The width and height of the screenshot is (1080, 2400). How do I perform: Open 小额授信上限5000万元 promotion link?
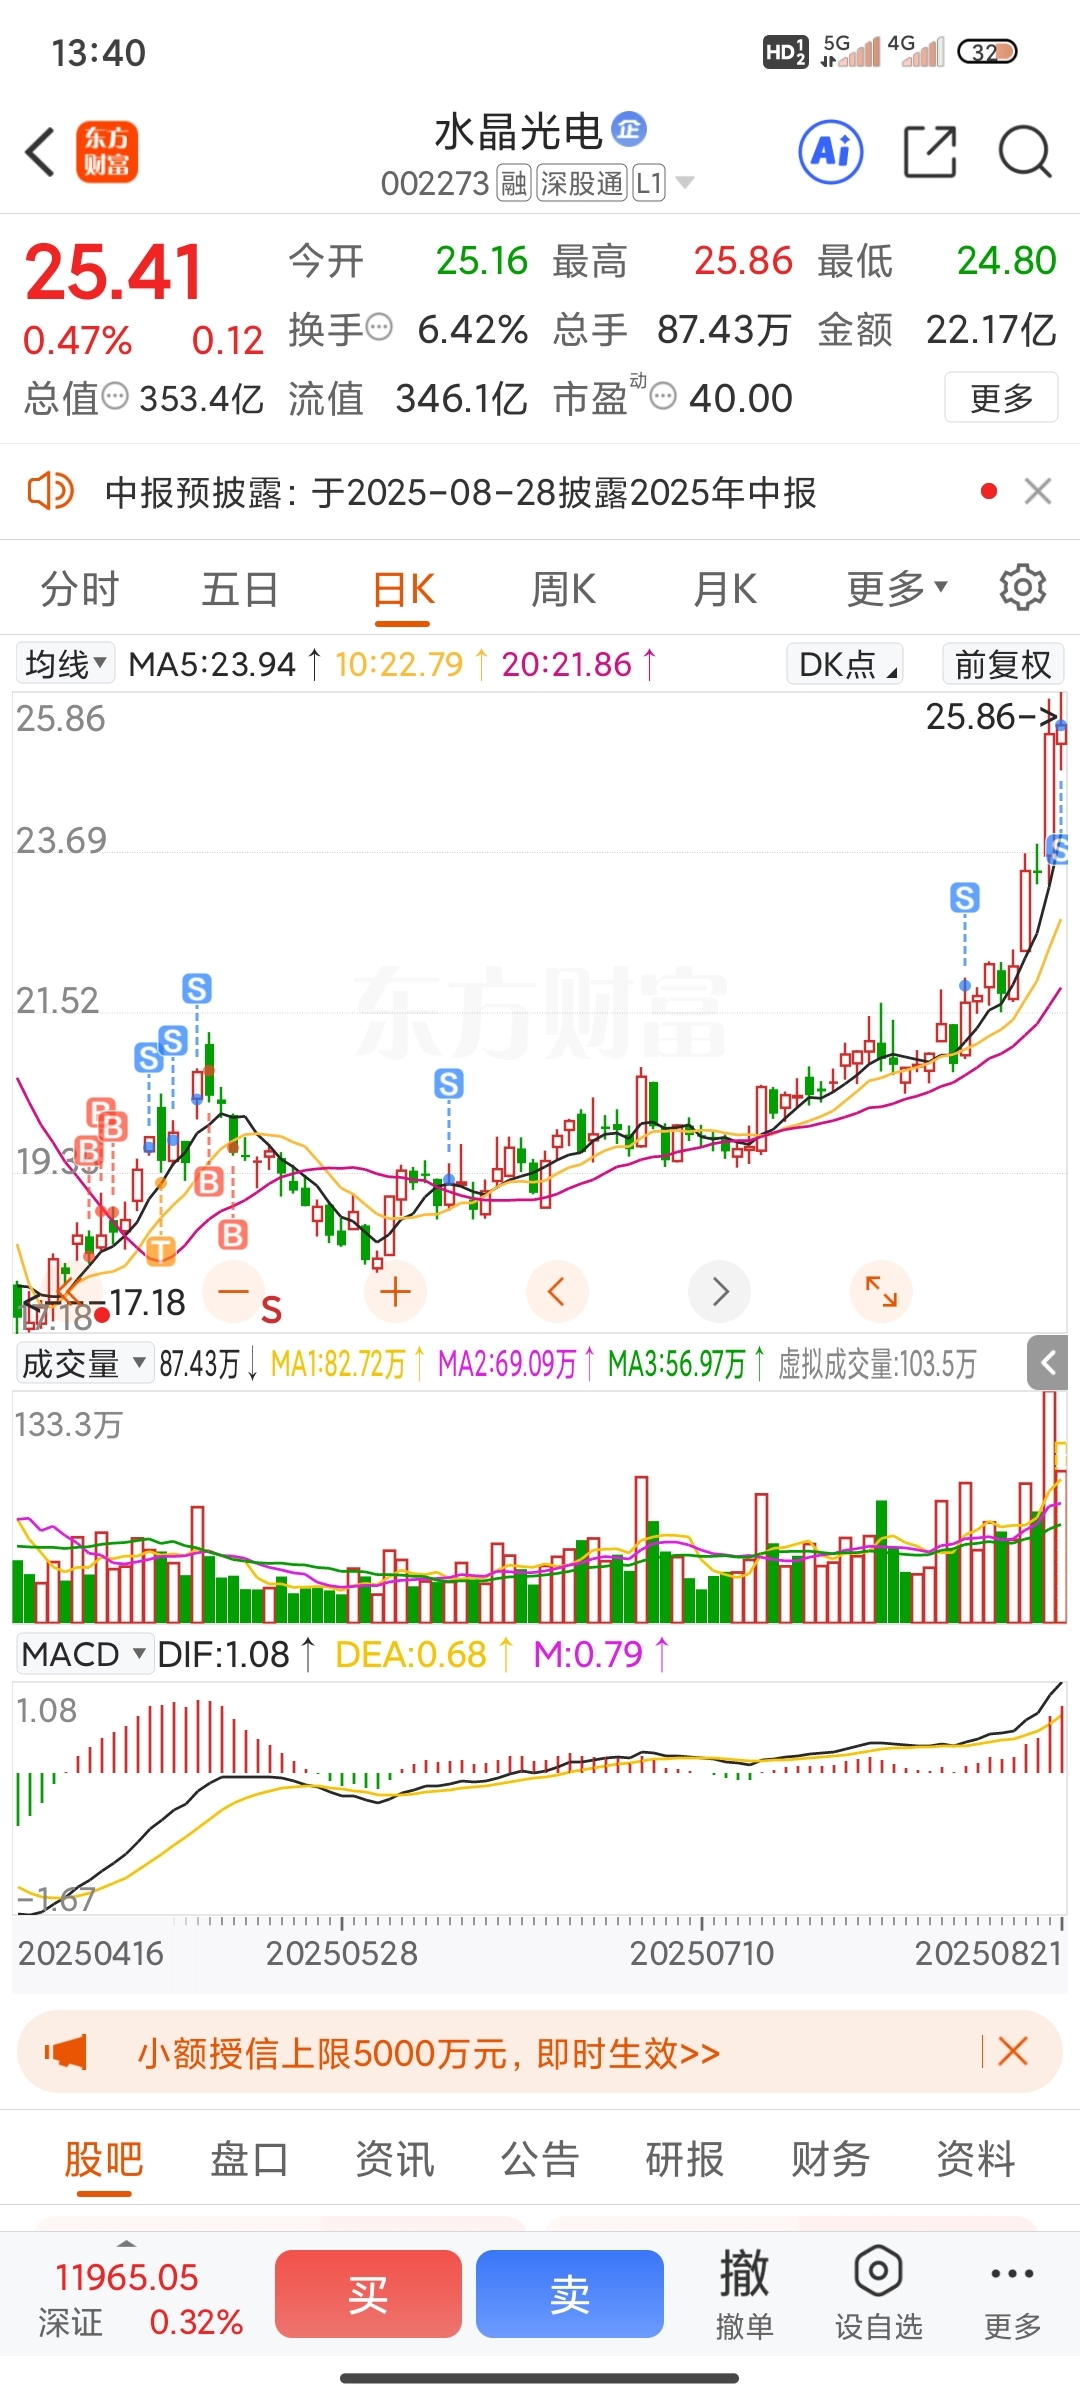pyautogui.click(x=428, y=2053)
